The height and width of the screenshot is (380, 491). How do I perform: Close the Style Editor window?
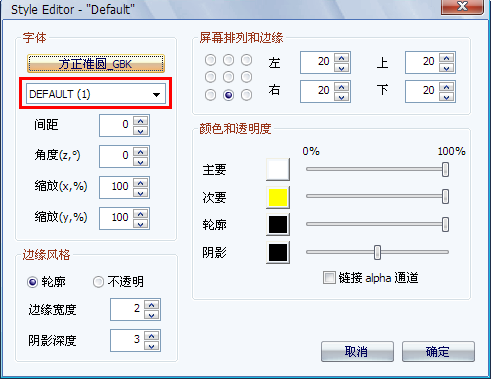click(462, 7)
